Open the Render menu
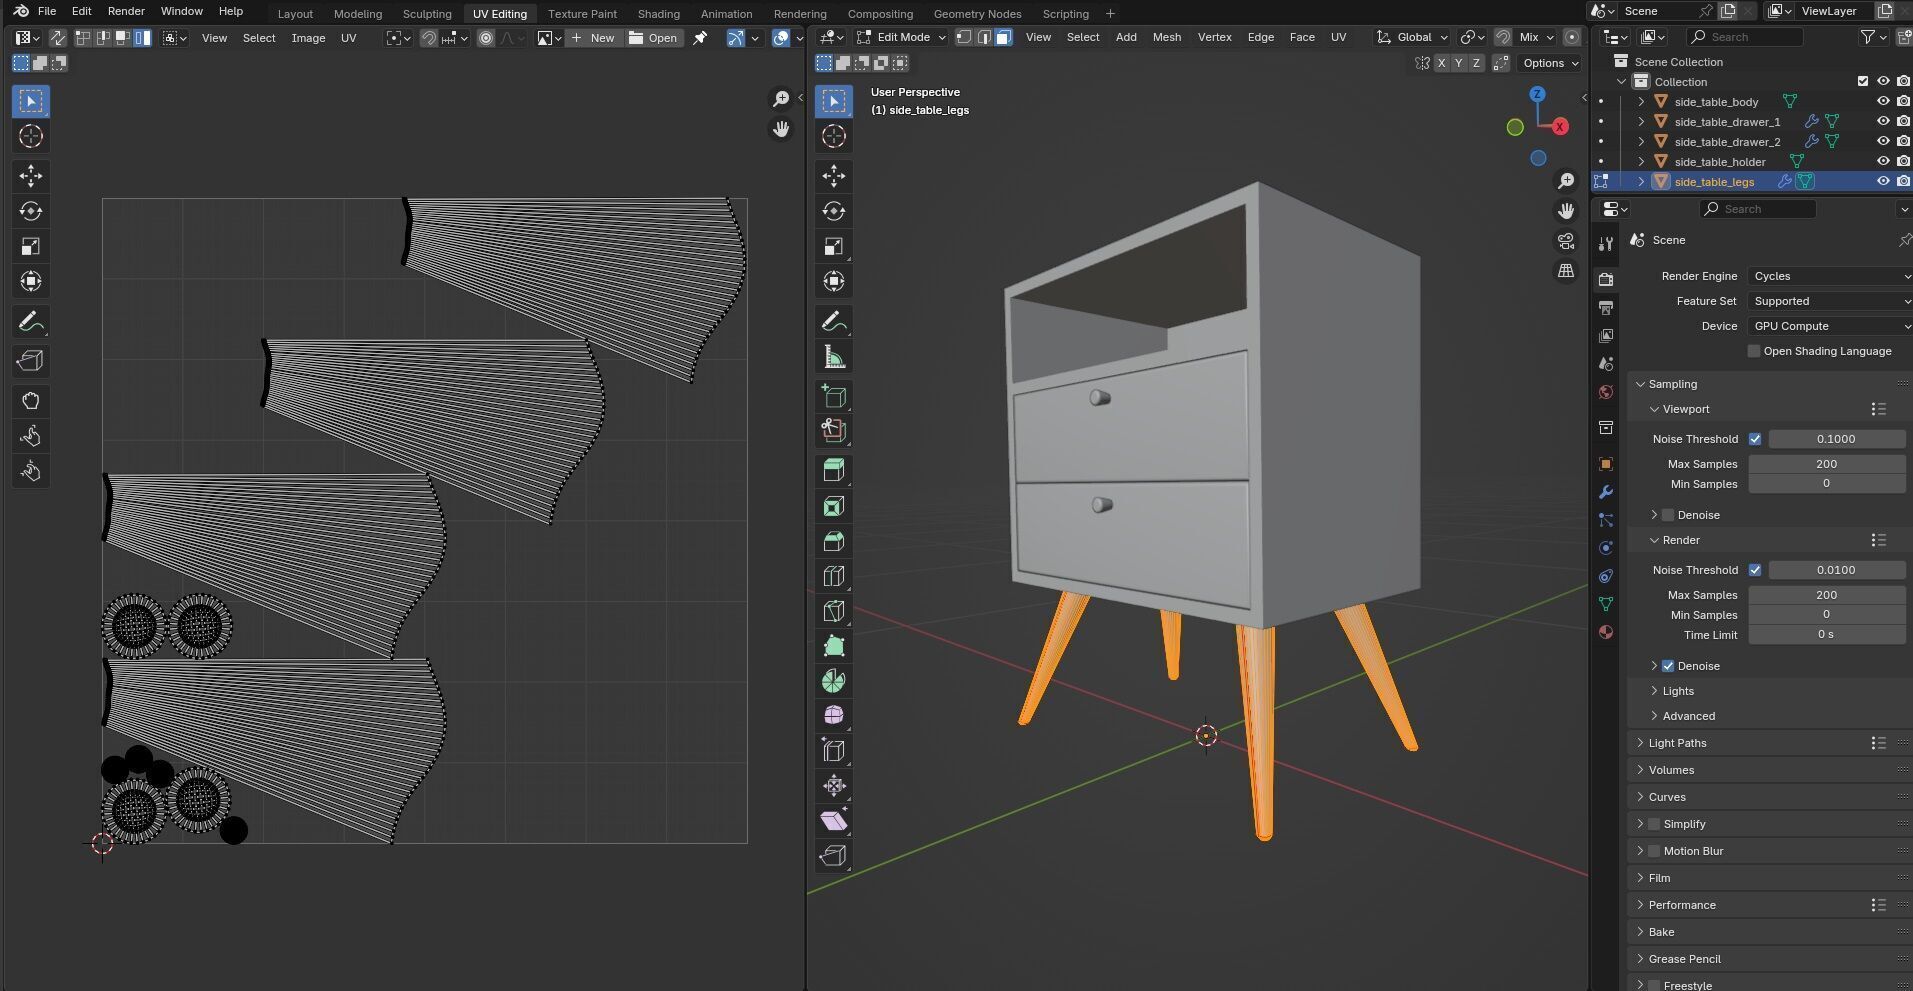The width and height of the screenshot is (1913, 991). click(126, 11)
